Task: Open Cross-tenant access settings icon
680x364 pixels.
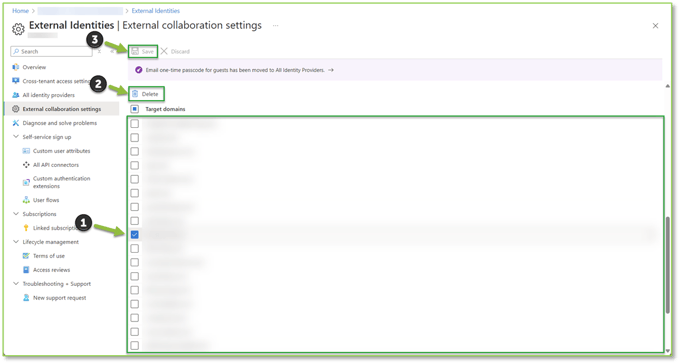Action: 16,81
